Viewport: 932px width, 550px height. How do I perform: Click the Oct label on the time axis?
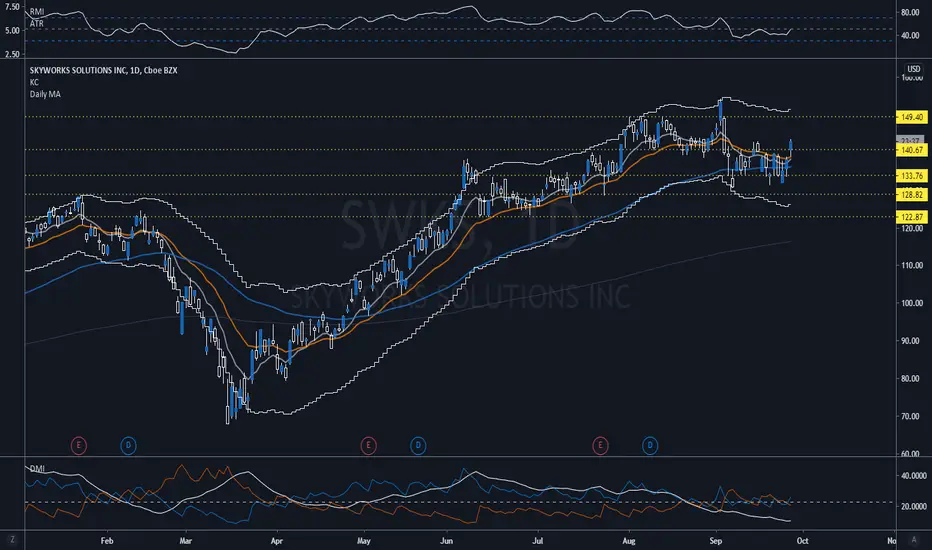pyautogui.click(x=802, y=540)
